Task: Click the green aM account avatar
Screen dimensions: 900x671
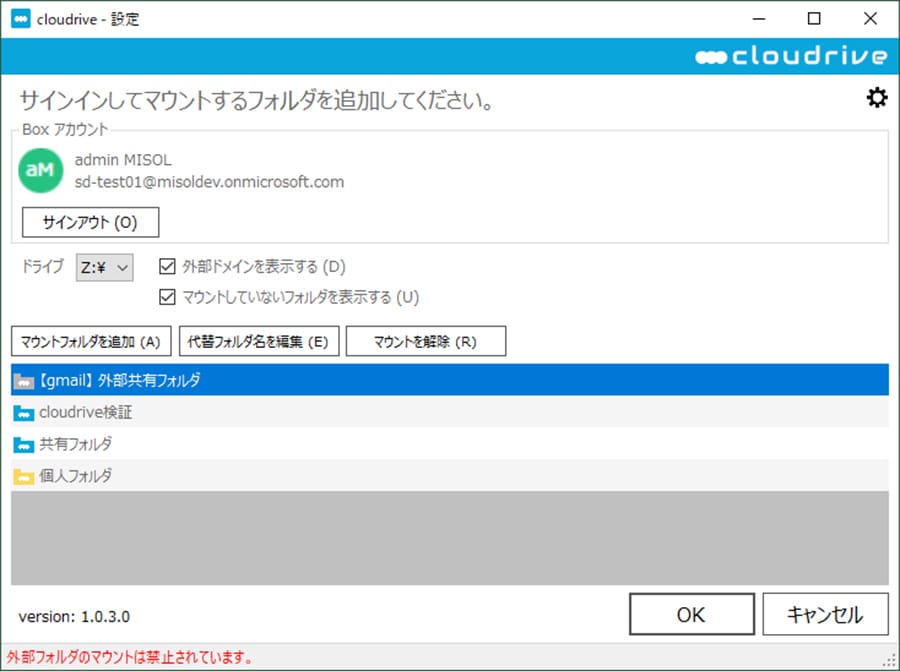Action: point(40,170)
